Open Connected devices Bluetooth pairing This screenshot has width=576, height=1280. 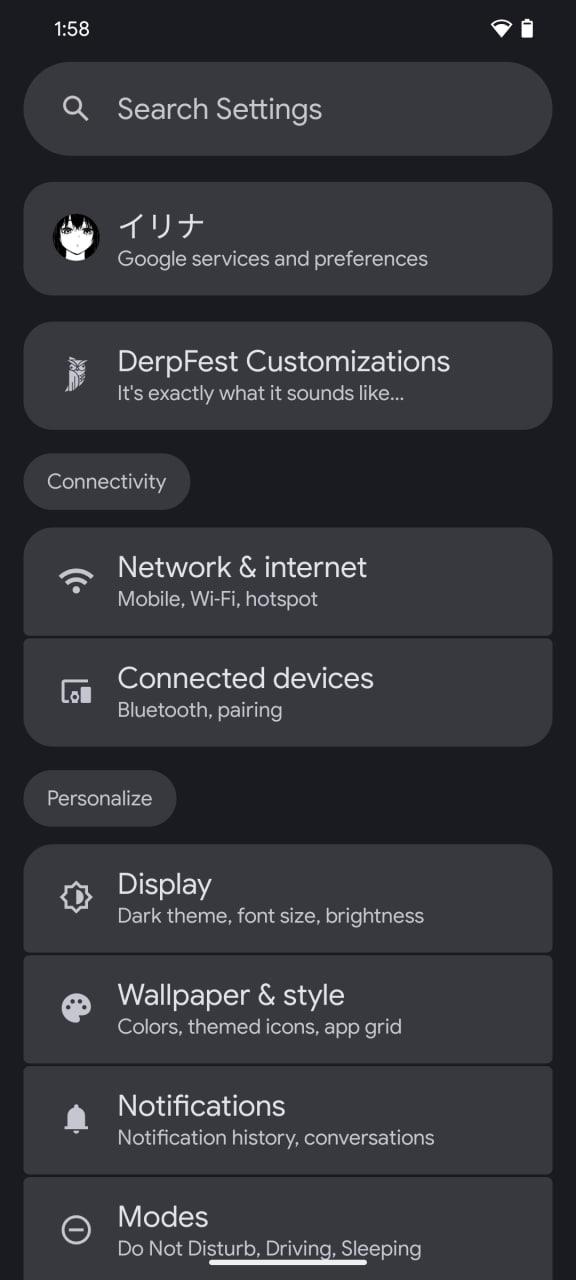(288, 692)
